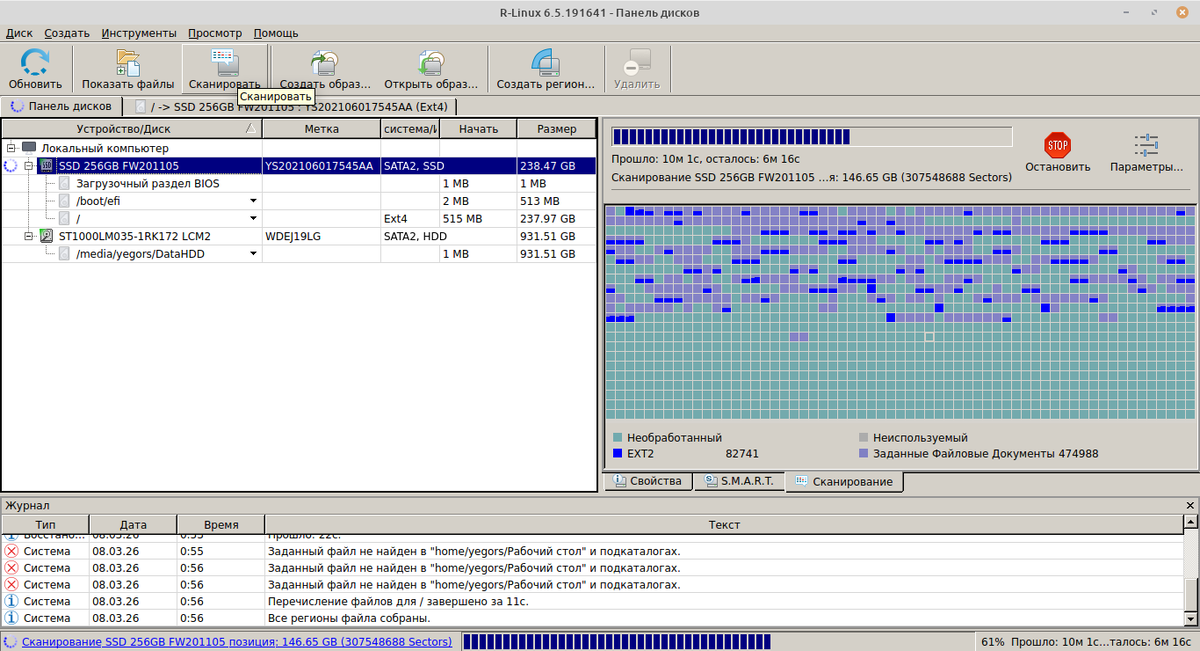
Task: Click the Размер column header
Action: [556, 129]
